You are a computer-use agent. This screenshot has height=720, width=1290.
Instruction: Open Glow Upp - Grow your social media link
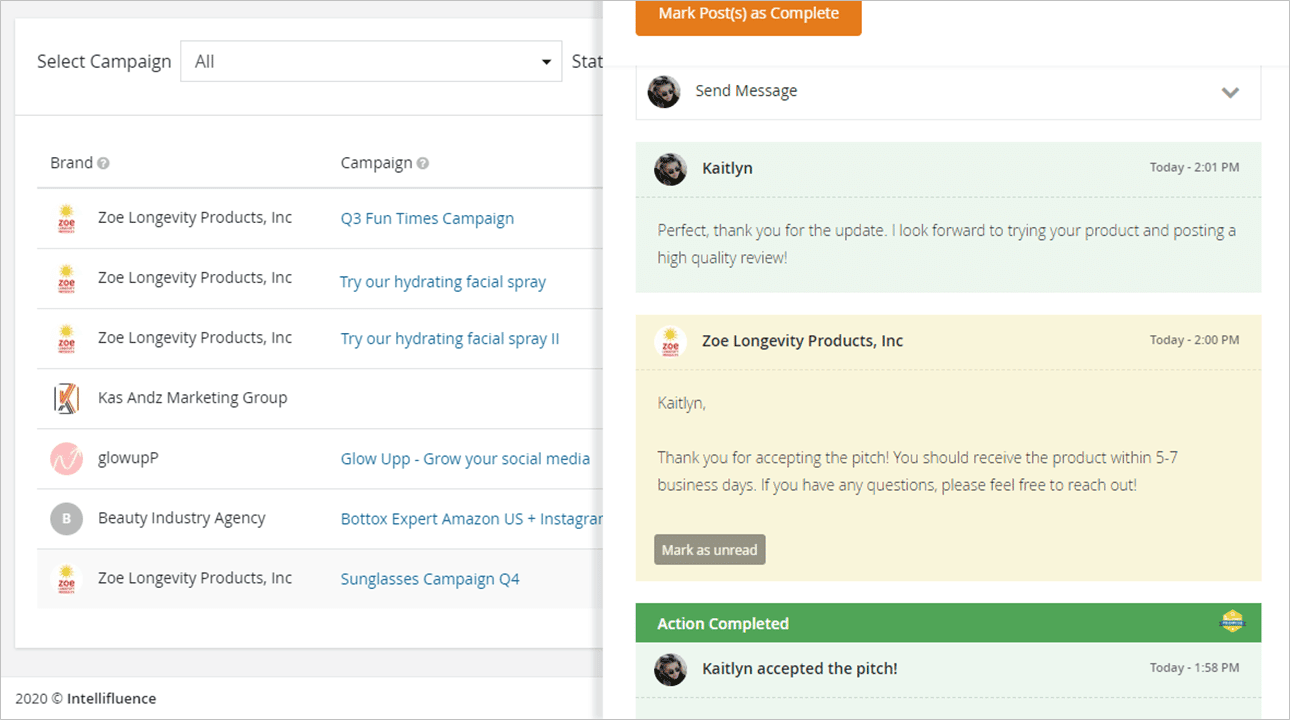pos(465,459)
